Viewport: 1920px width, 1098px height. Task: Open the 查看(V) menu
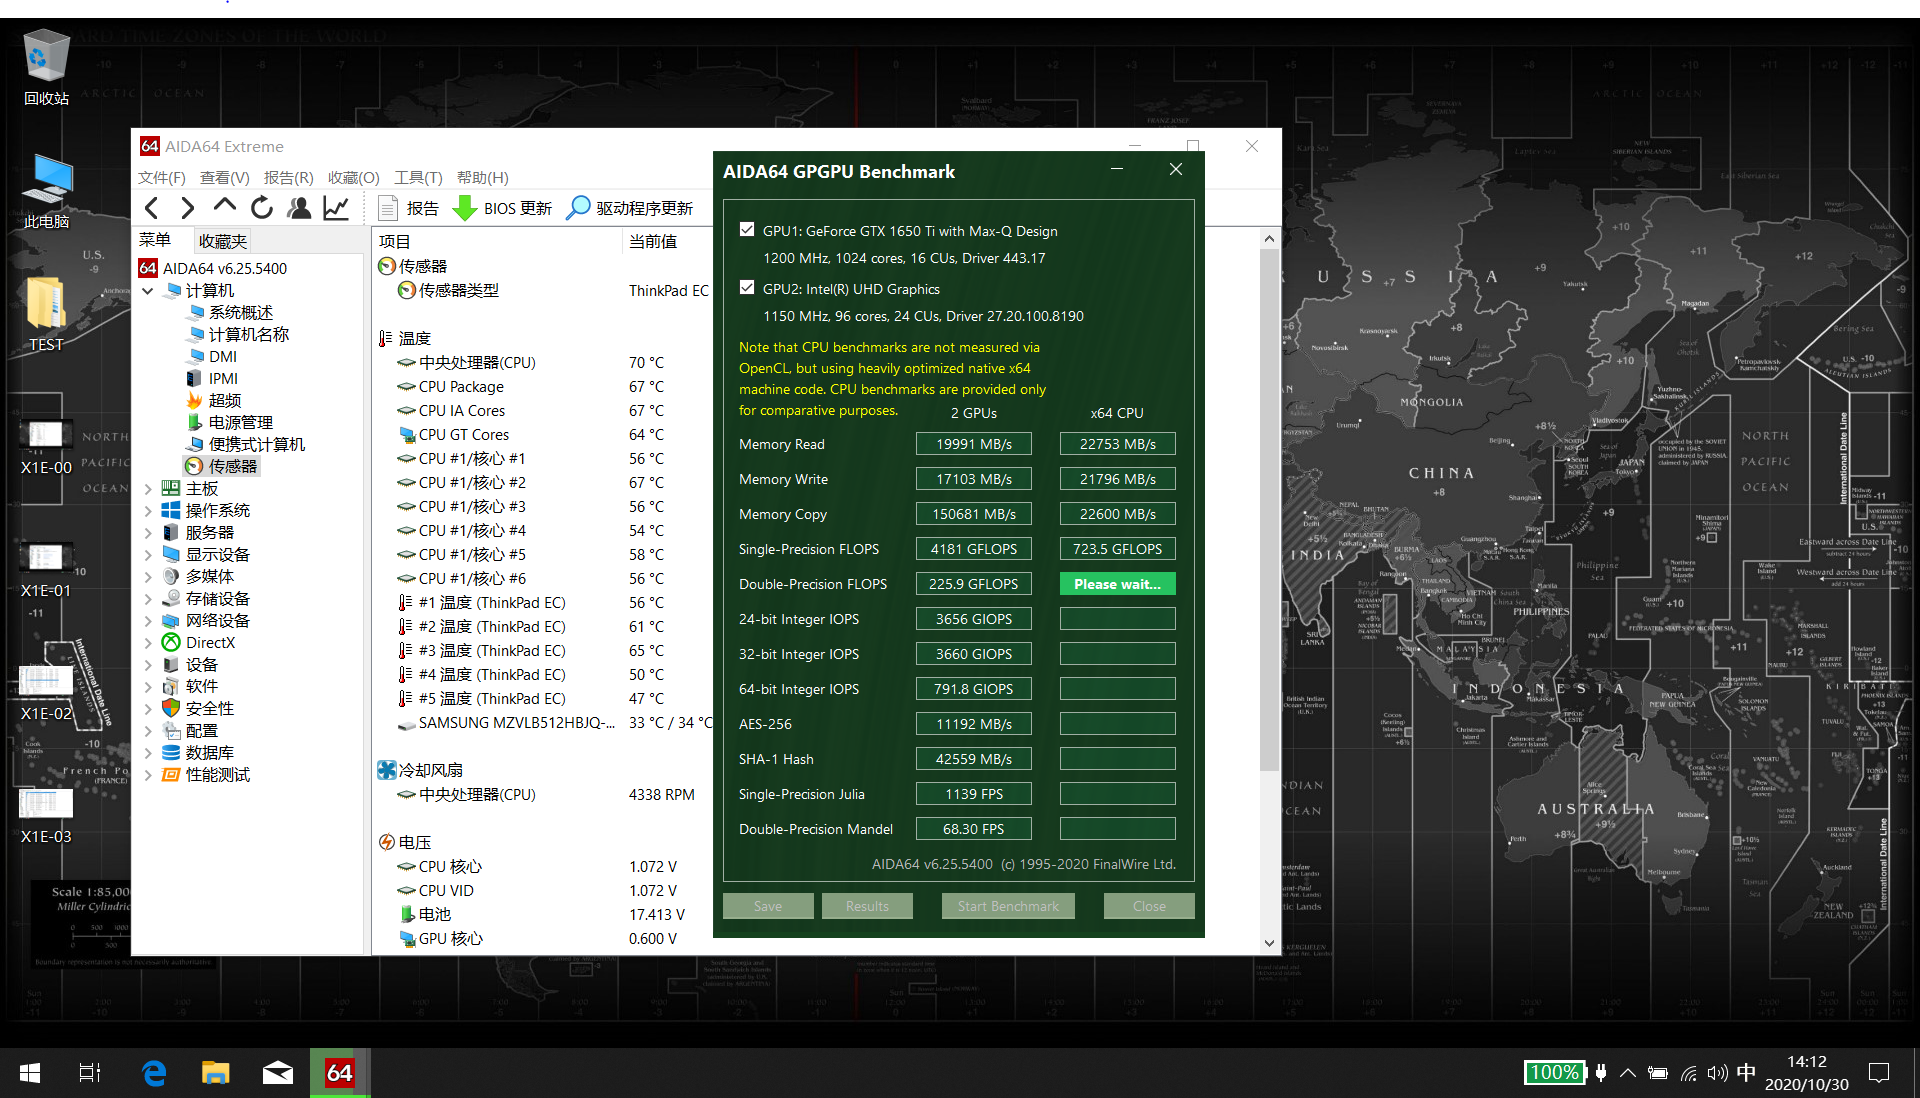[225, 177]
